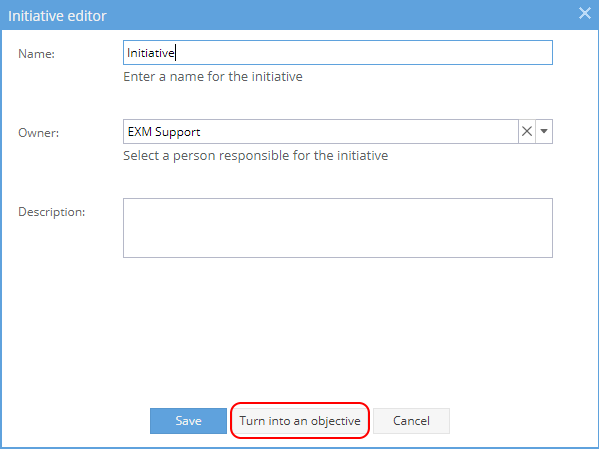599x449 pixels.
Task: Click Turn into an objective button
Action: [x=300, y=421]
